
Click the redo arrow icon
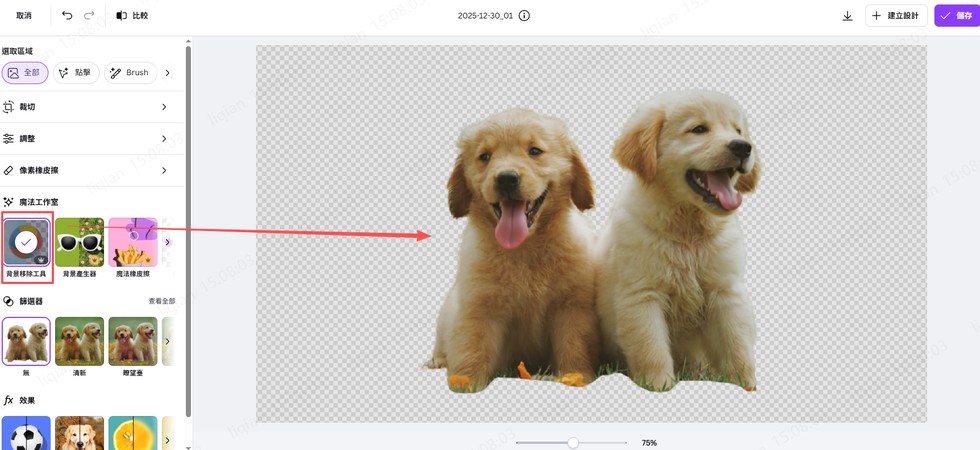(x=89, y=16)
